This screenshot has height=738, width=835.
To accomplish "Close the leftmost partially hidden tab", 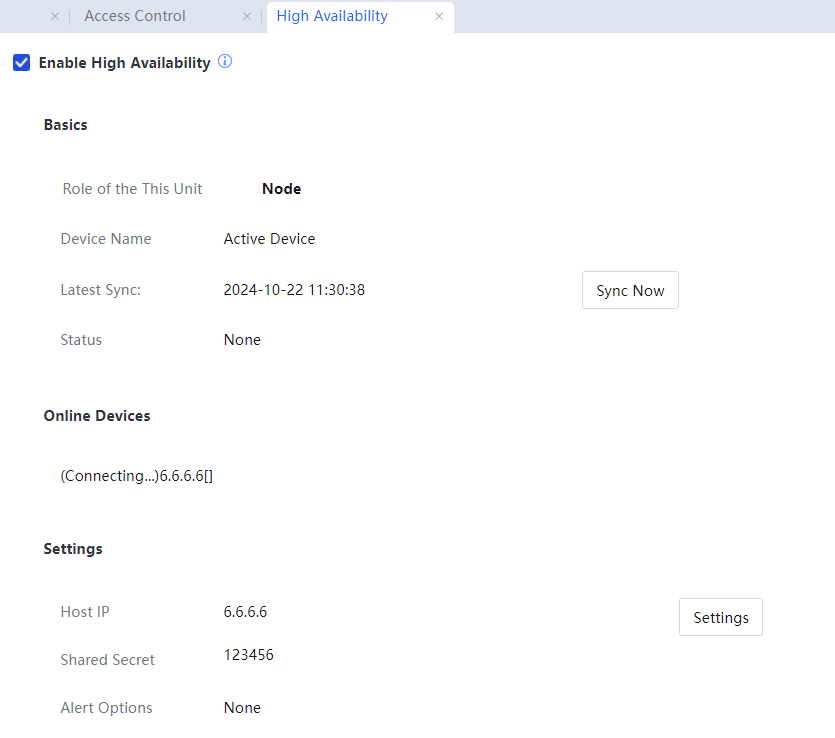I will [55, 16].
